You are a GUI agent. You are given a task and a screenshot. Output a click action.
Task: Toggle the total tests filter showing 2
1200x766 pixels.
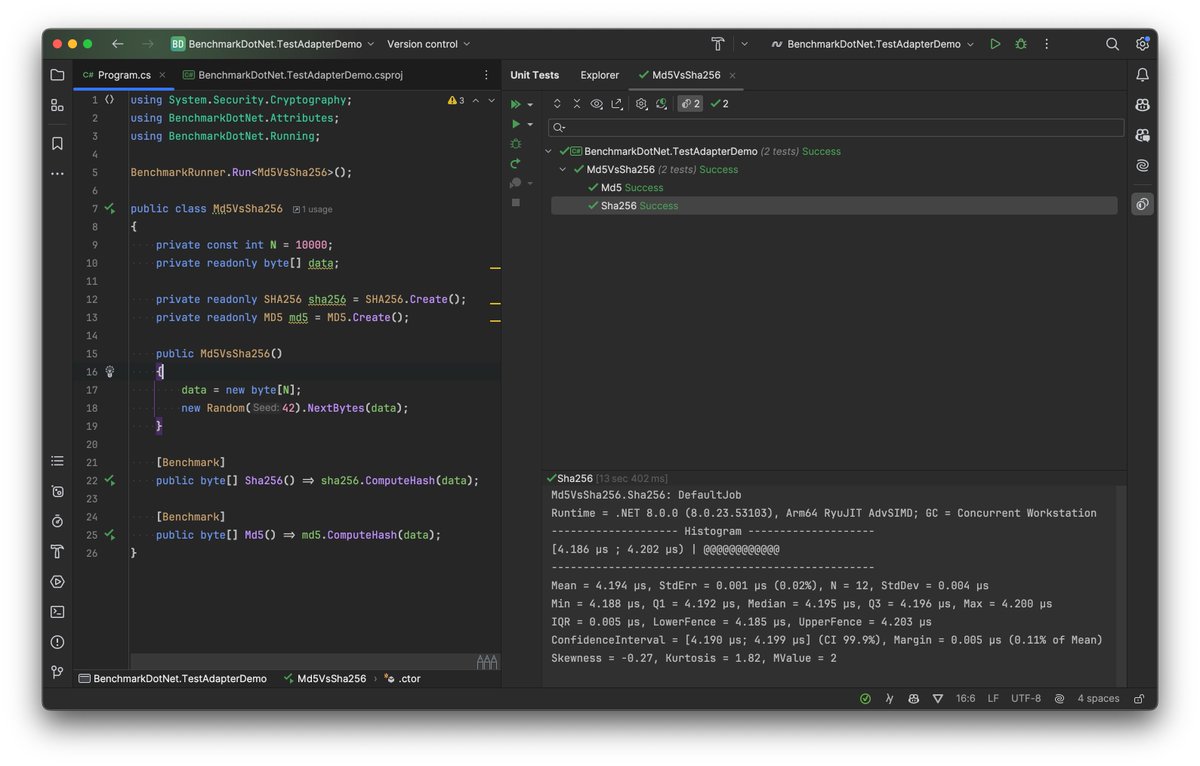click(x=690, y=104)
